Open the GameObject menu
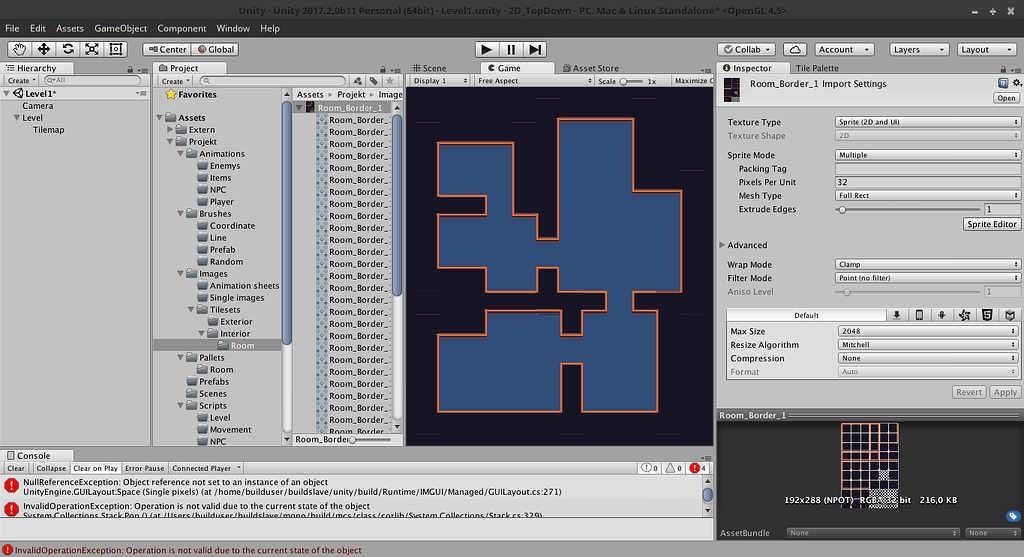1024x557 pixels. (119, 28)
